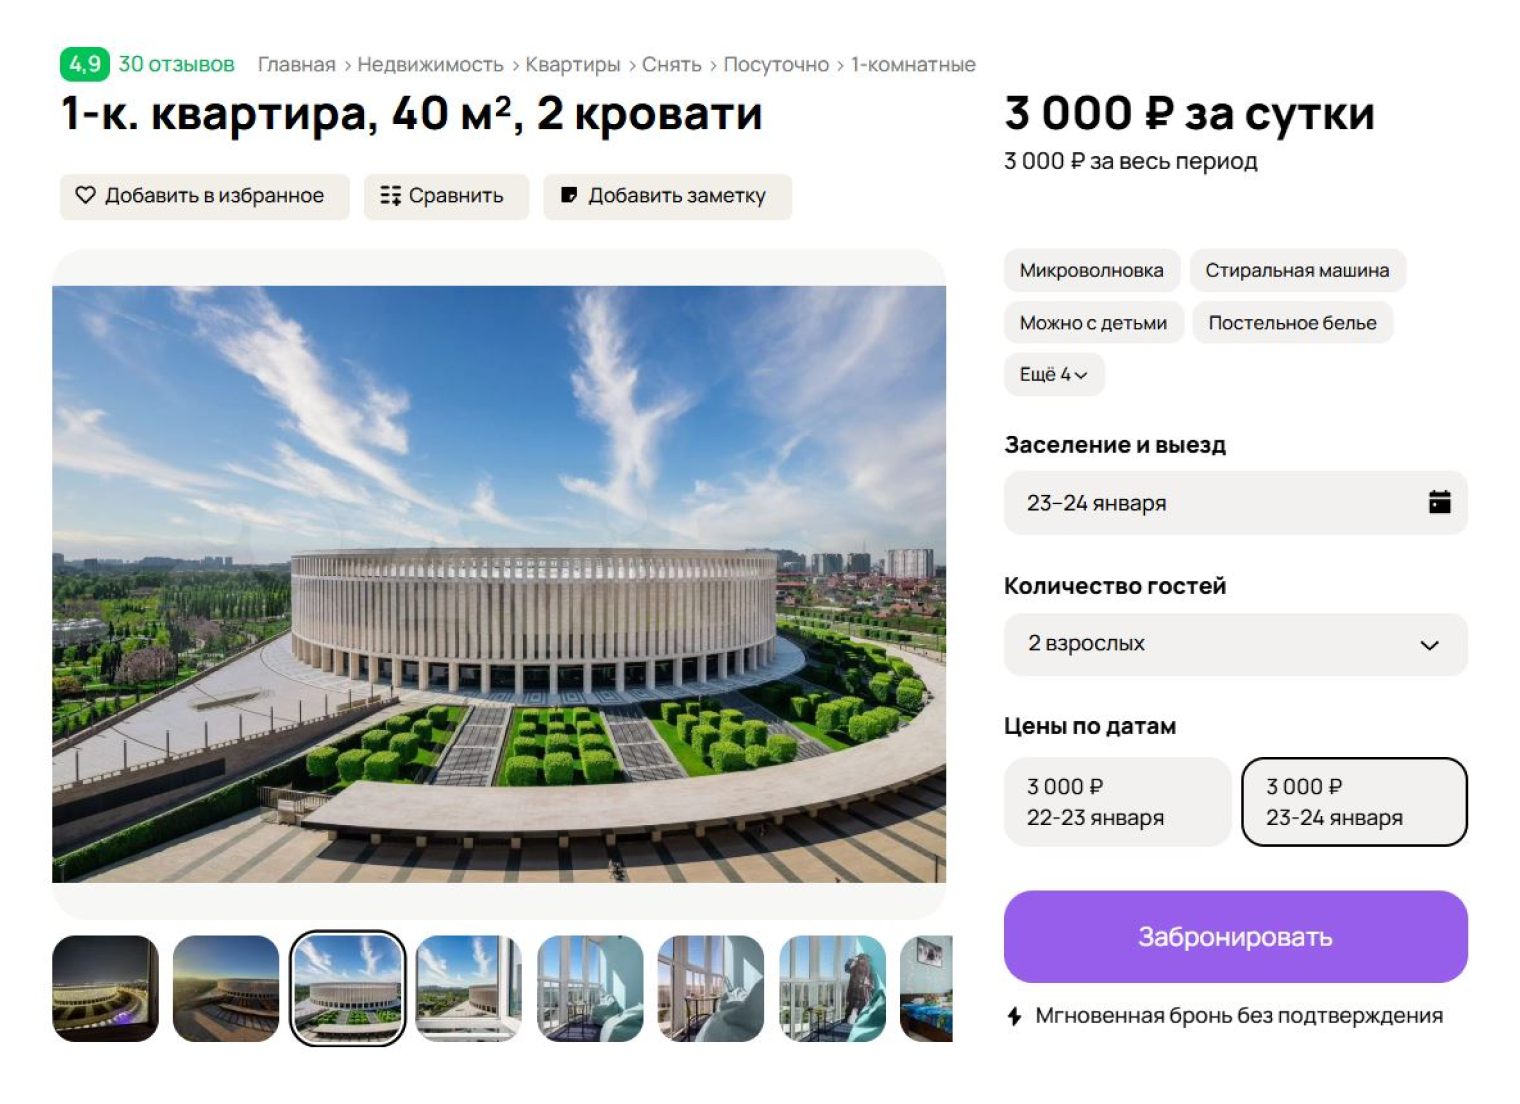This screenshot has height=1104, width=1520.
Task: Click the Постельное белье amenity chip
Action: (1292, 322)
